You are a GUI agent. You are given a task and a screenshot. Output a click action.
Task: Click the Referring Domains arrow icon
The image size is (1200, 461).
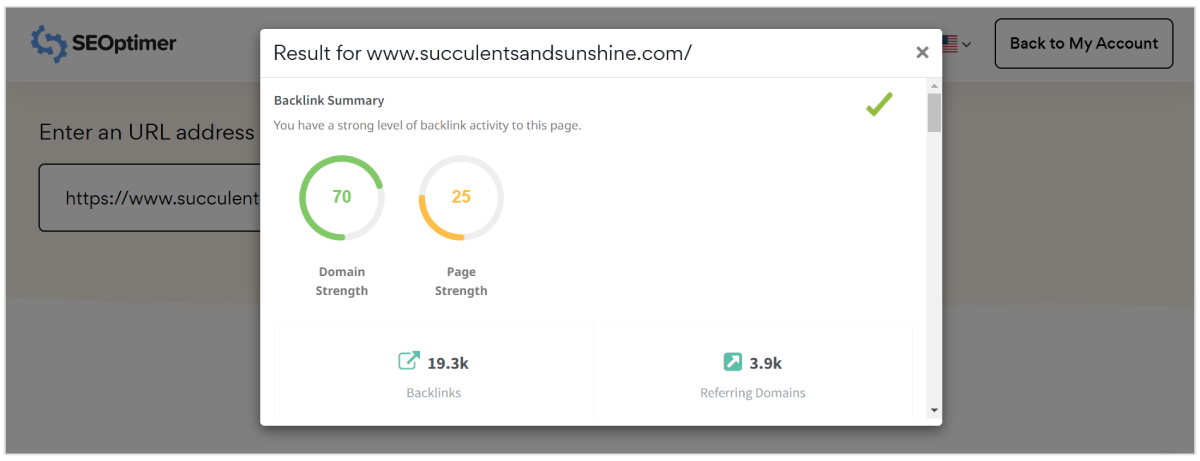[733, 361]
